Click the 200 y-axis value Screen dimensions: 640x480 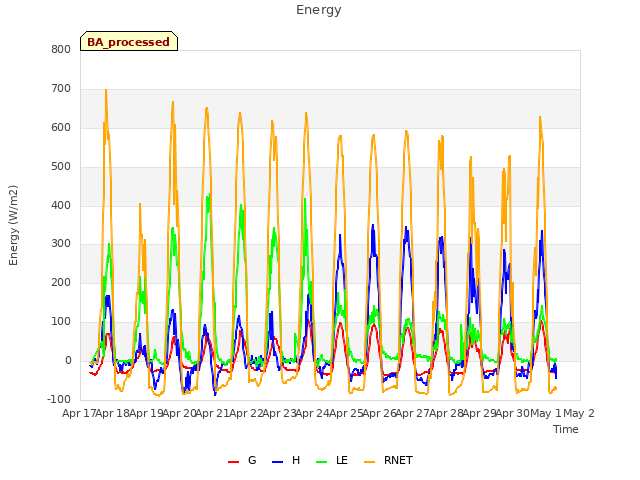tap(61, 282)
